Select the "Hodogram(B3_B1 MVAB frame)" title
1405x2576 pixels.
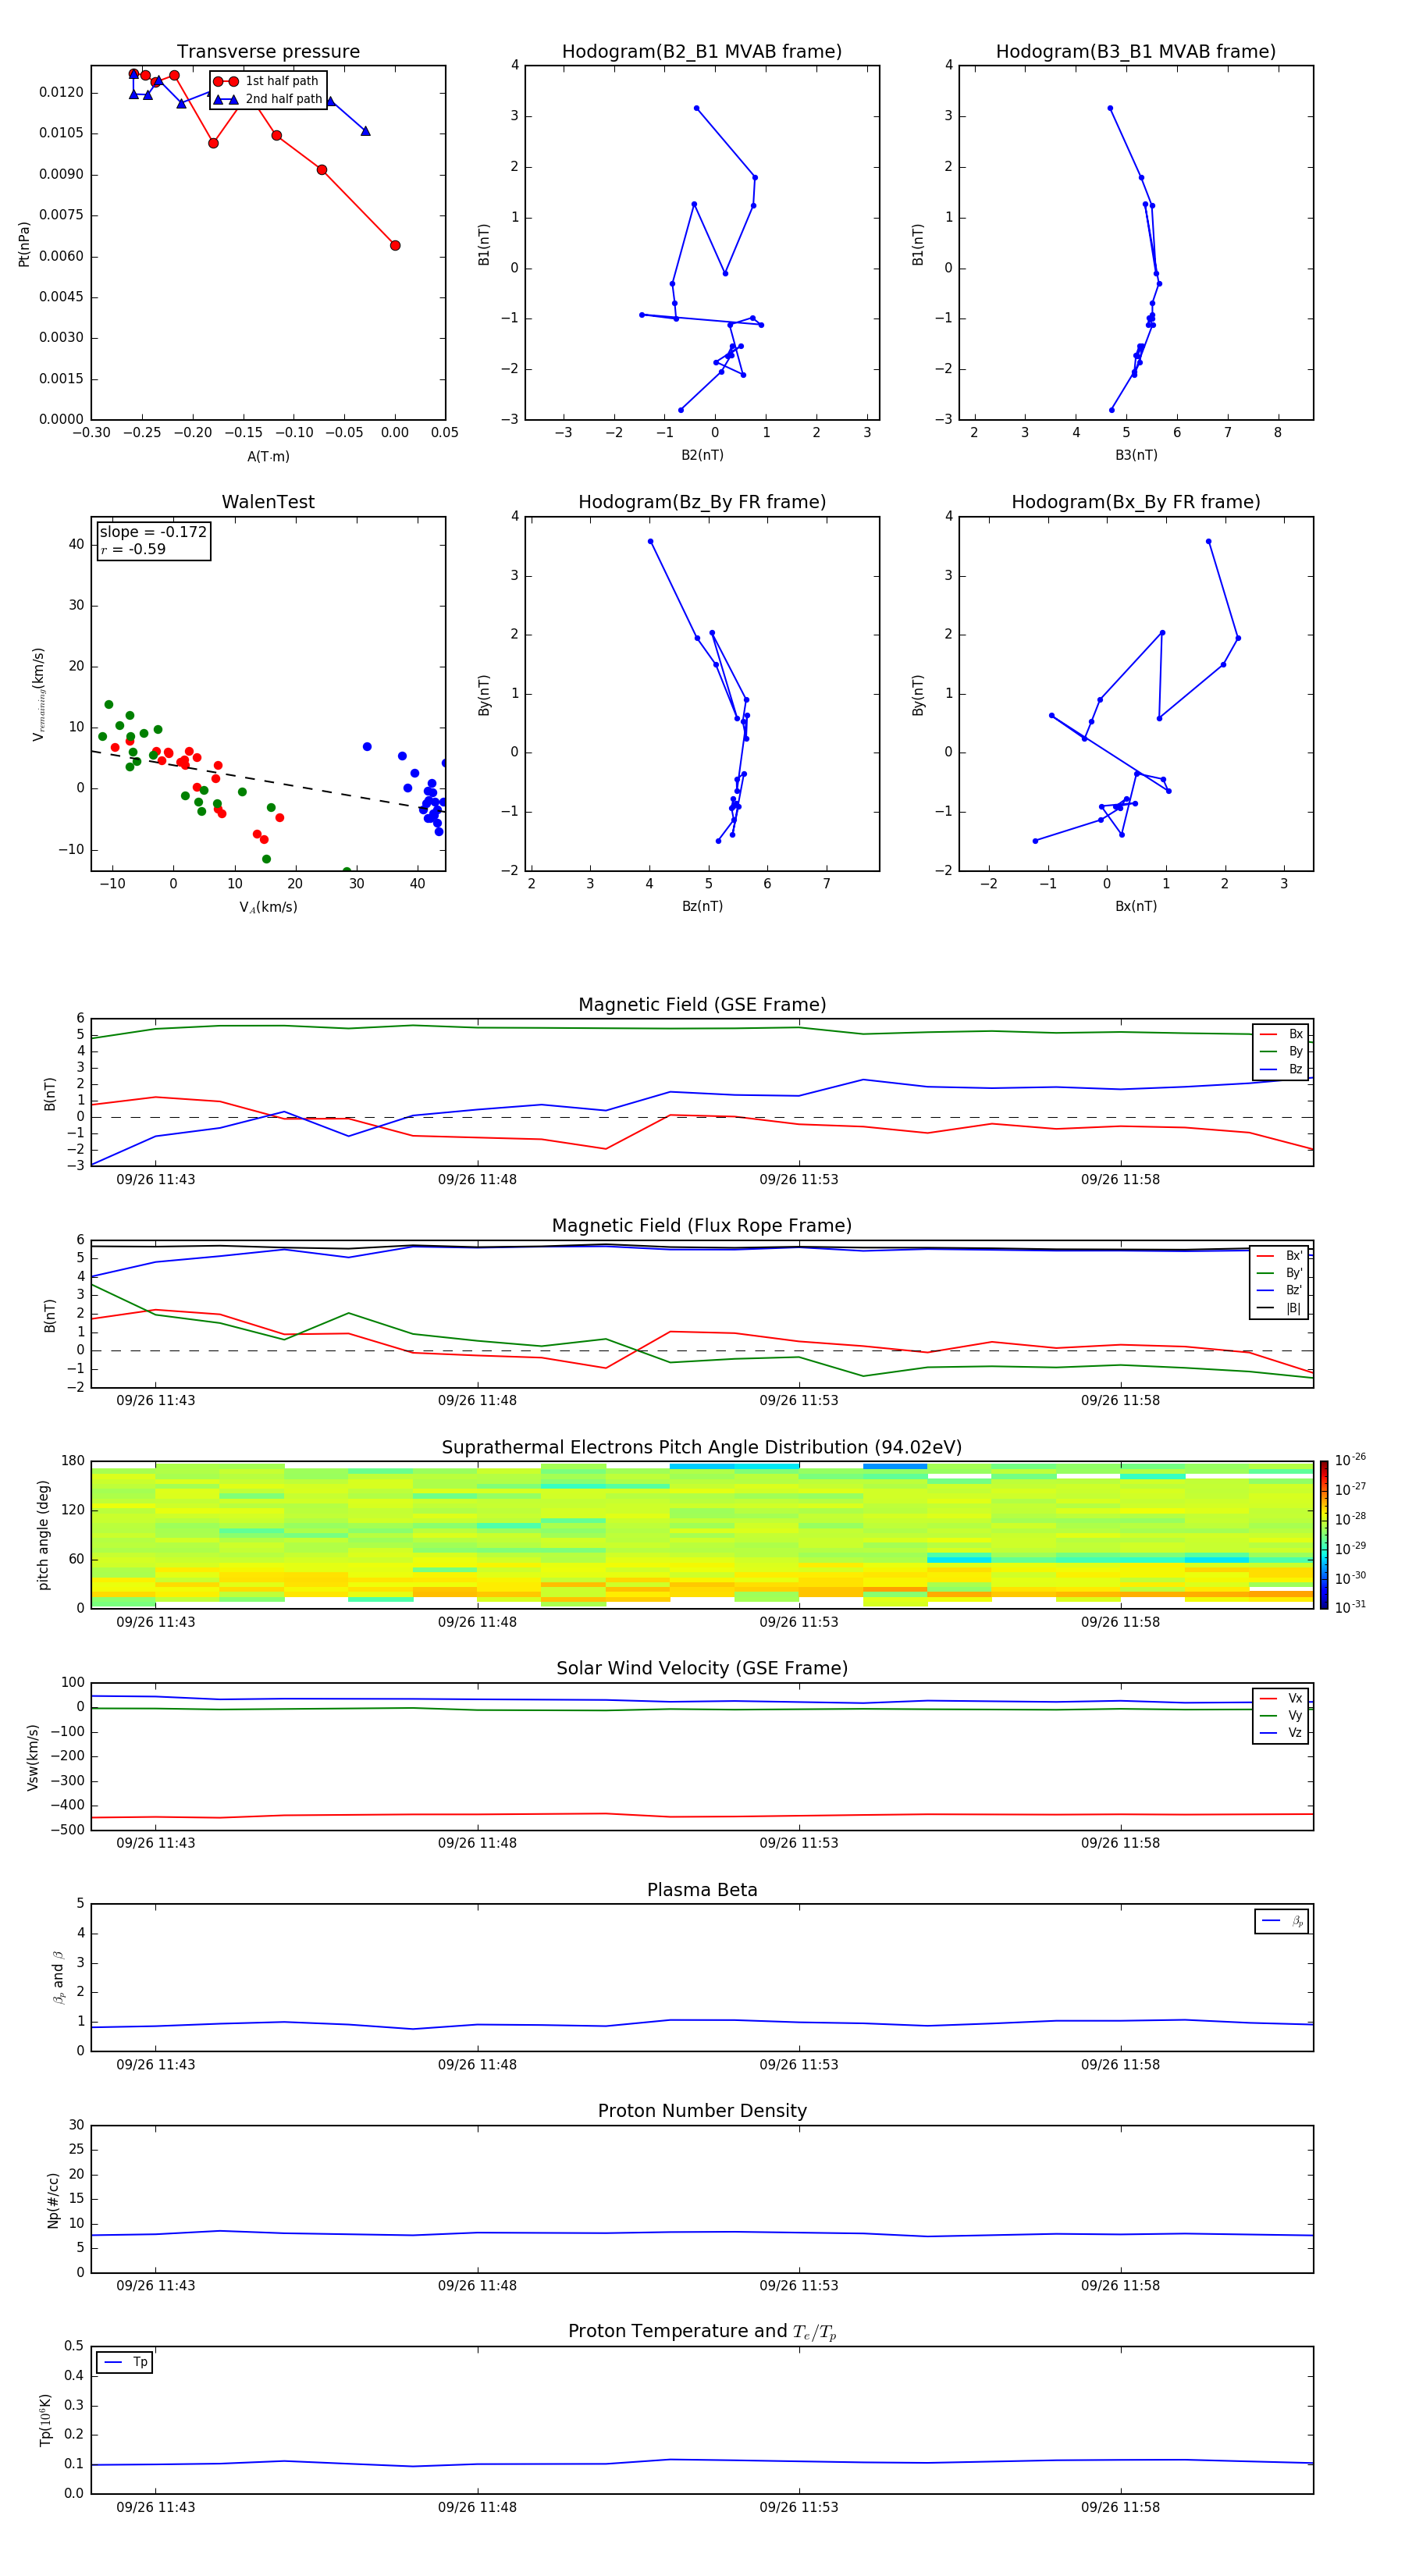coord(1136,52)
